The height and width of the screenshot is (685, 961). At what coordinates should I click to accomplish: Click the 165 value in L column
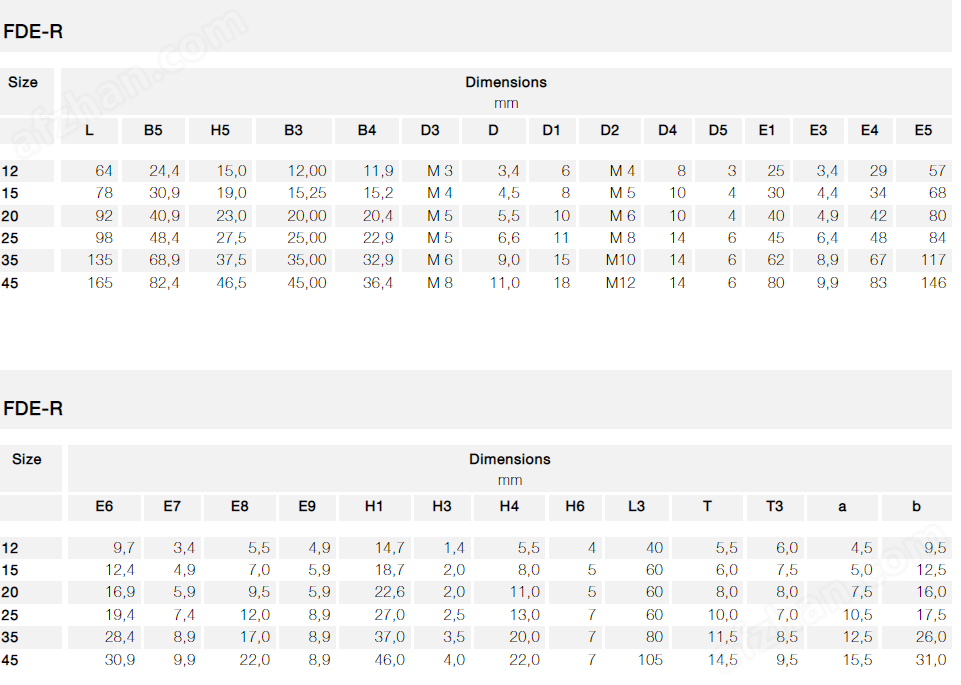[100, 283]
